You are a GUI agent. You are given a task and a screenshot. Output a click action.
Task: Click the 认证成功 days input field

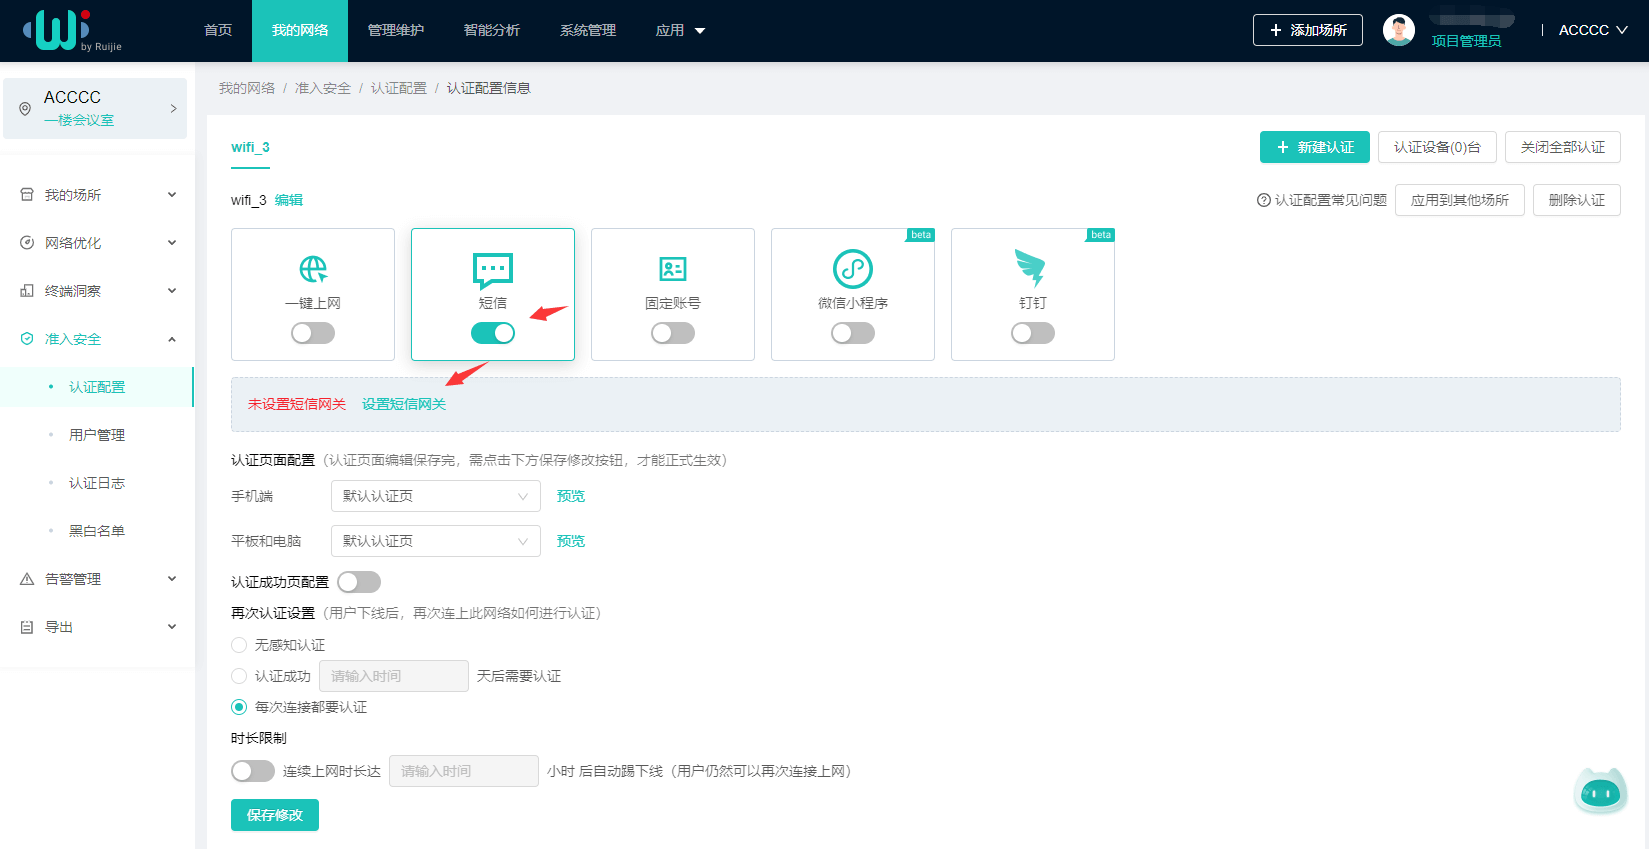point(393,676)
